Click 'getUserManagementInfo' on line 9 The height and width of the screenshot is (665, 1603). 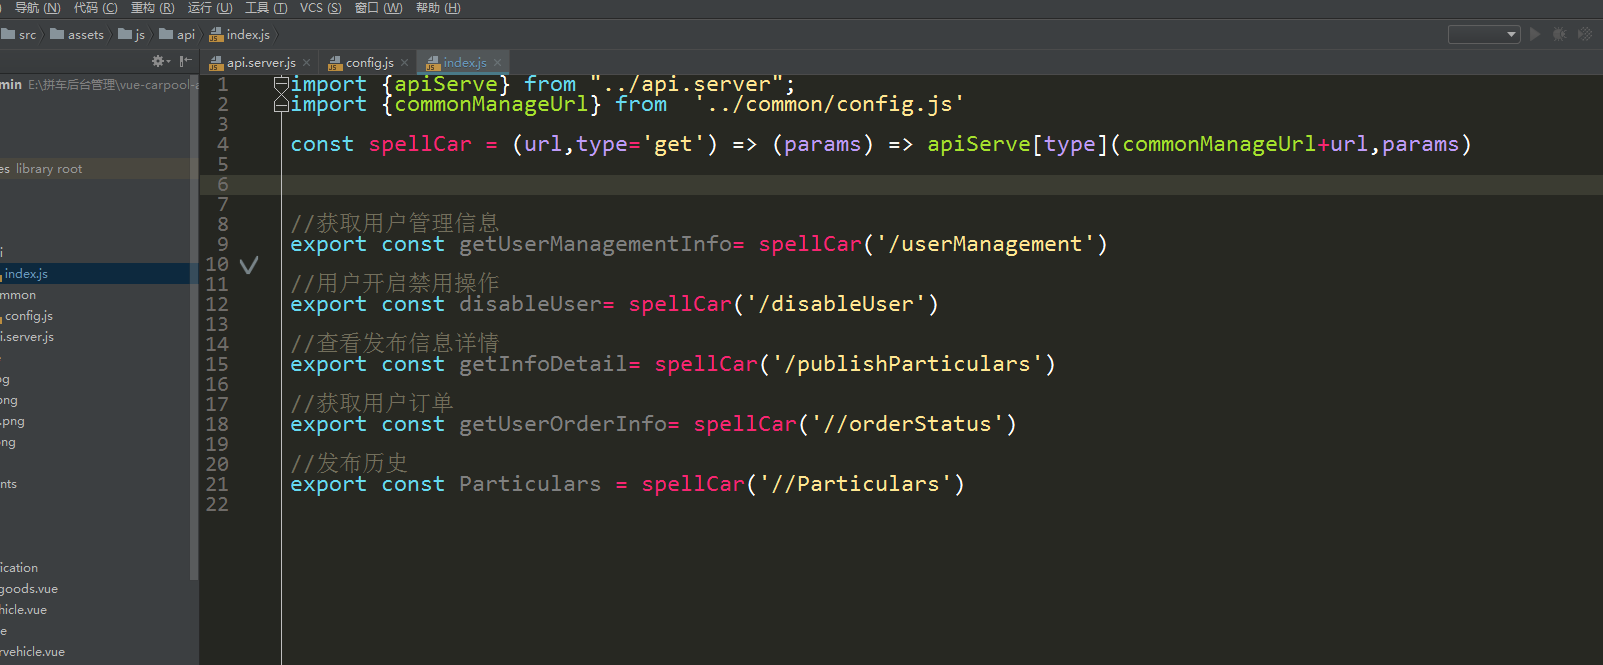(x=595, y=244)
